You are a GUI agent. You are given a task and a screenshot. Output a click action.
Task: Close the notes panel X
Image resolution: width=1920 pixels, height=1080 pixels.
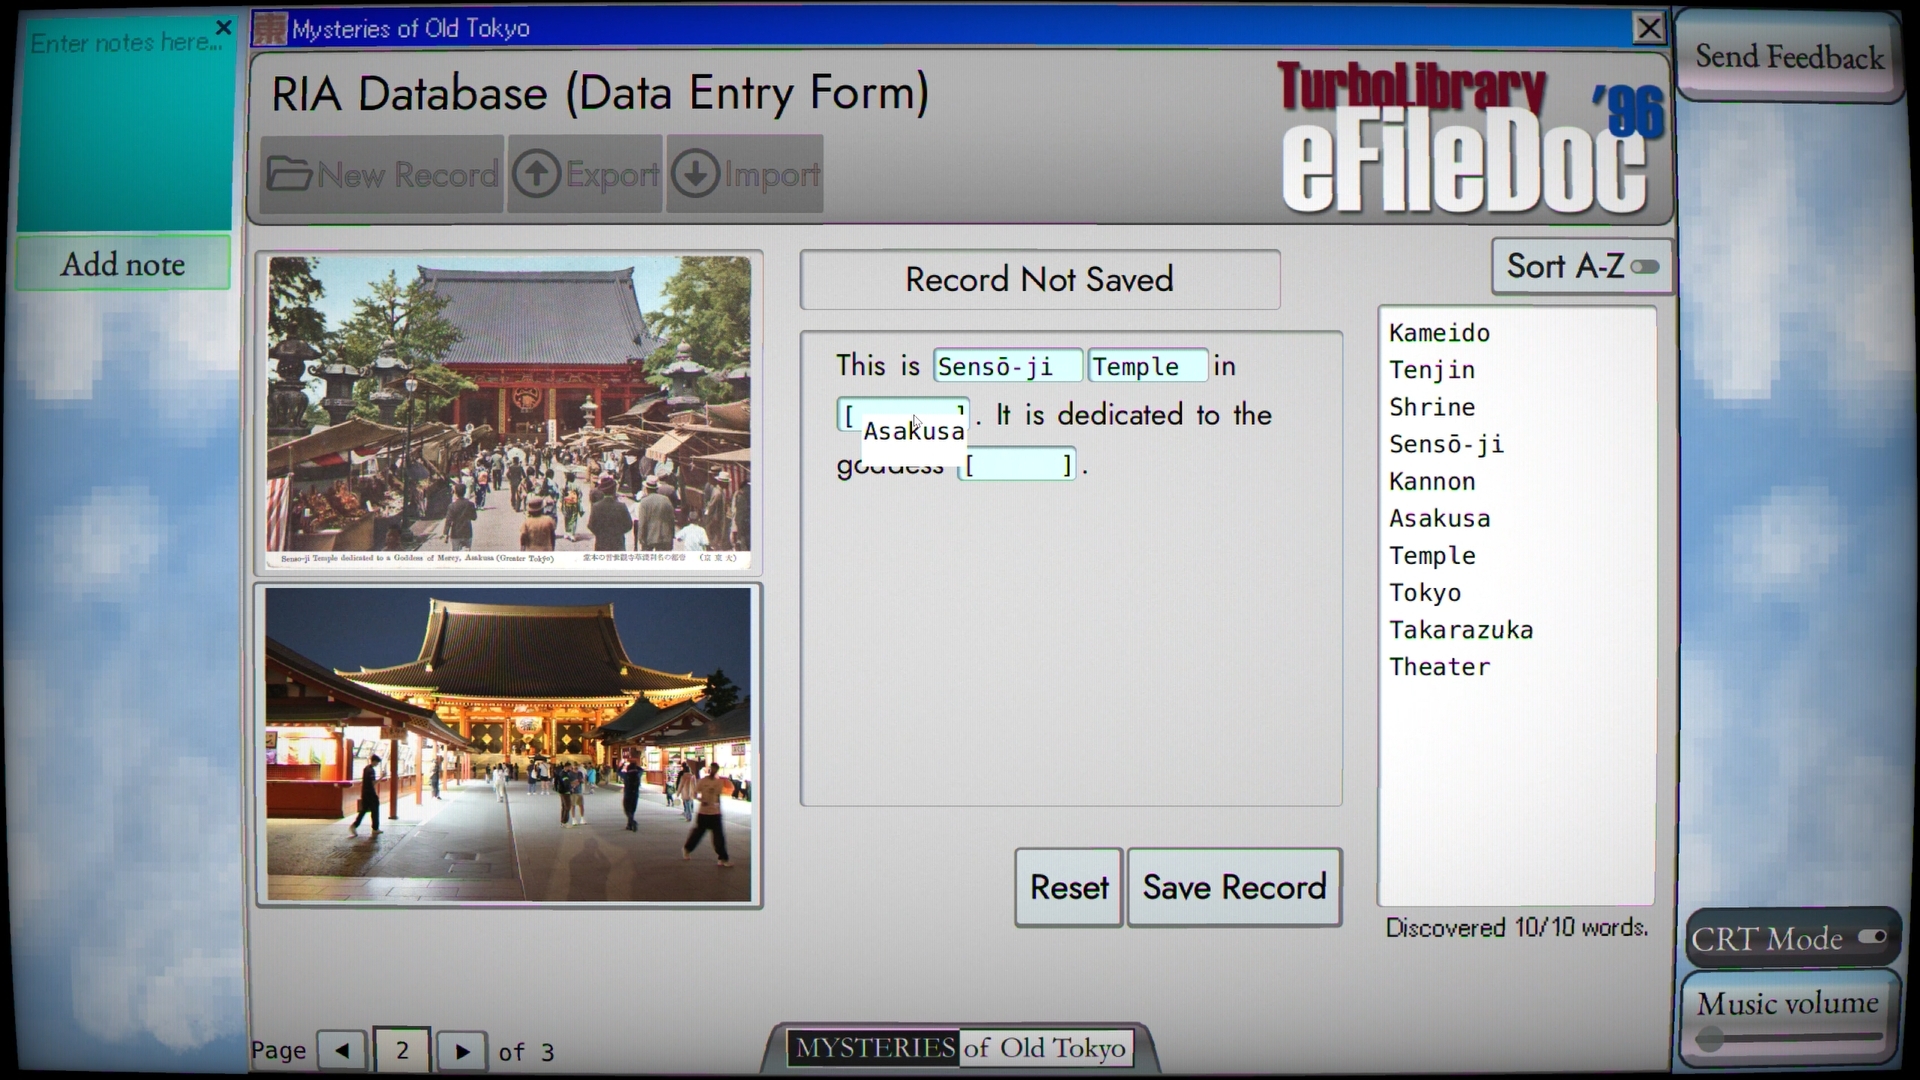224,27
